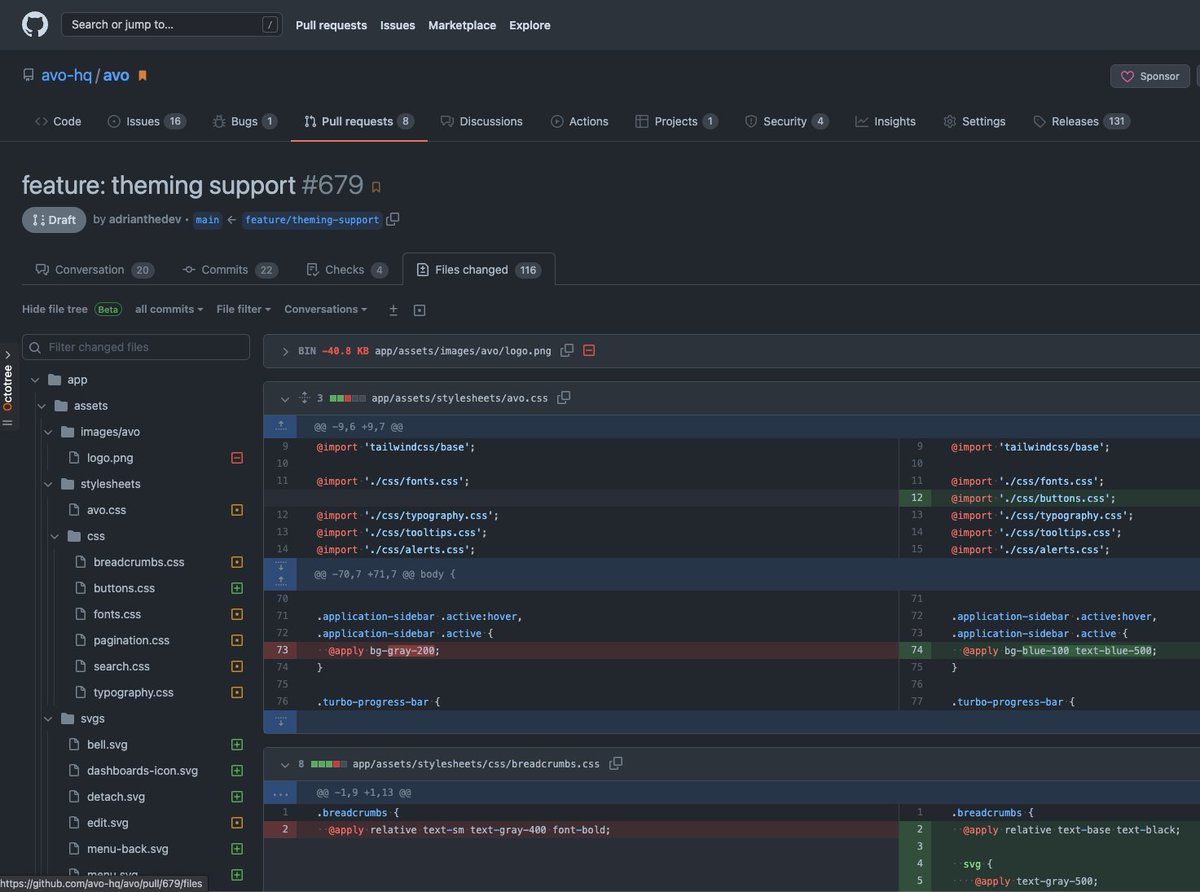Collapse the avo.css file diff
The image size is (1200, 892).
pyautogui.click(x=285, y=398)
